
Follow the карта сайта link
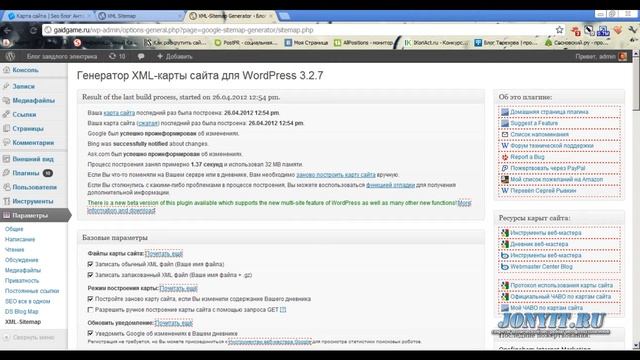click(119, 113)
